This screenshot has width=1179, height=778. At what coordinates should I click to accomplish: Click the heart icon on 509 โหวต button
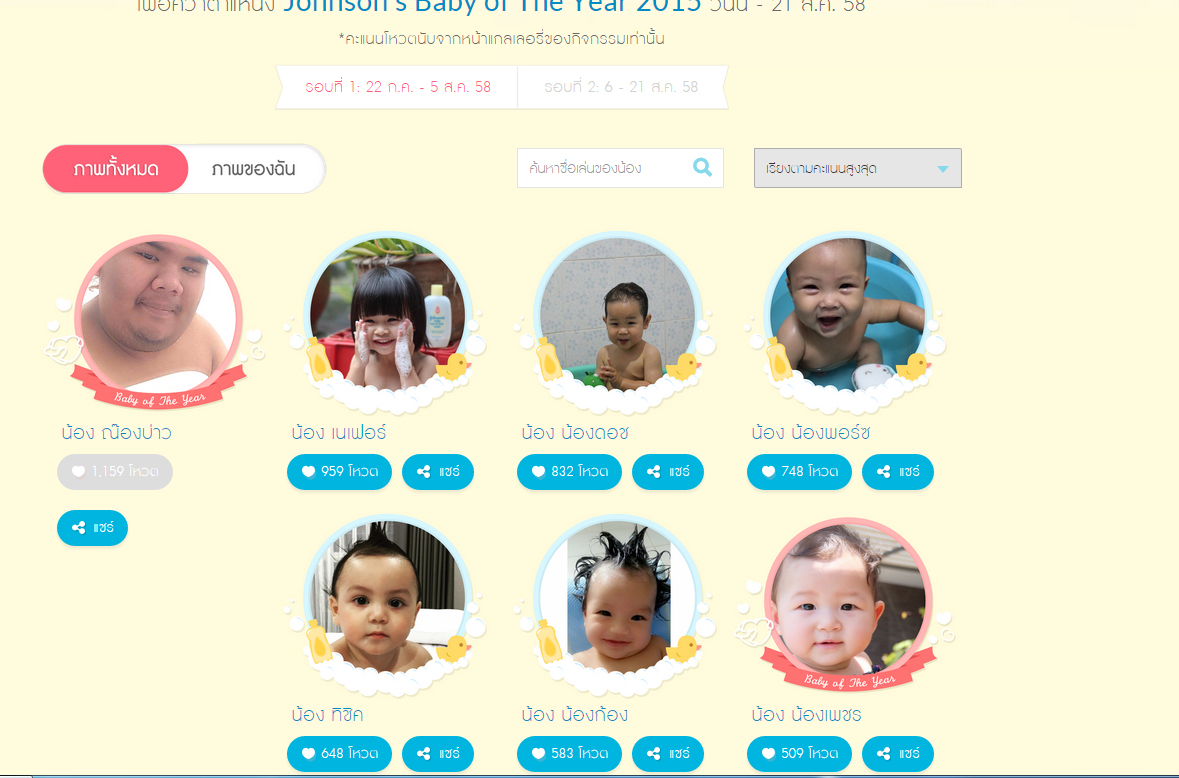click(x=768, y=753)
